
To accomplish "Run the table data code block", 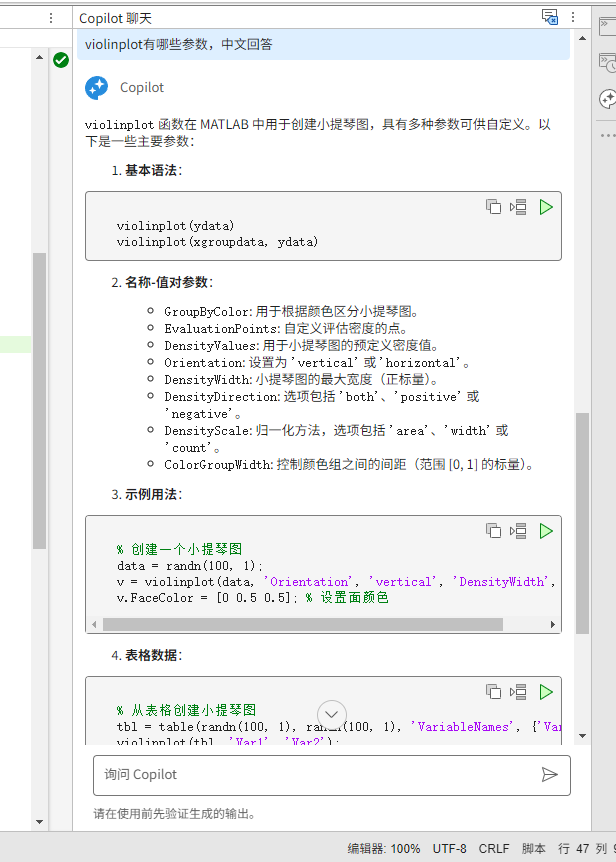I will 546,692.
